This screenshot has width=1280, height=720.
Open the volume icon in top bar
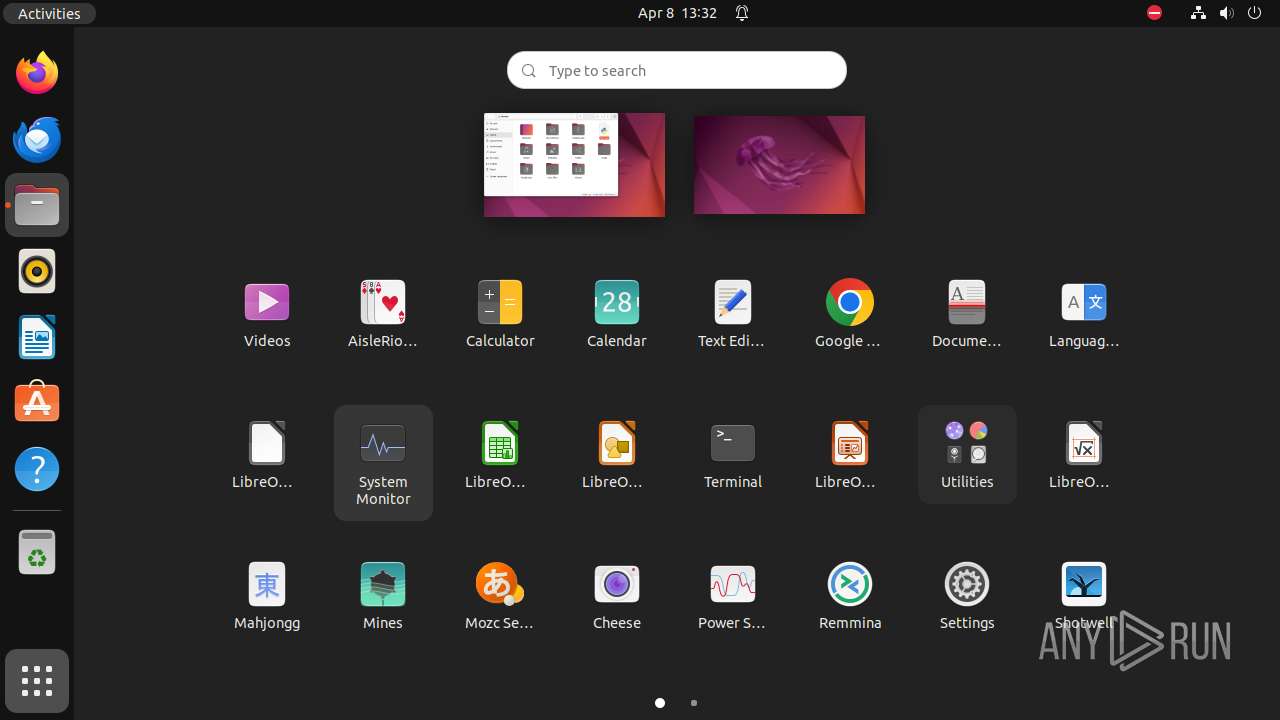(1226, 13)
